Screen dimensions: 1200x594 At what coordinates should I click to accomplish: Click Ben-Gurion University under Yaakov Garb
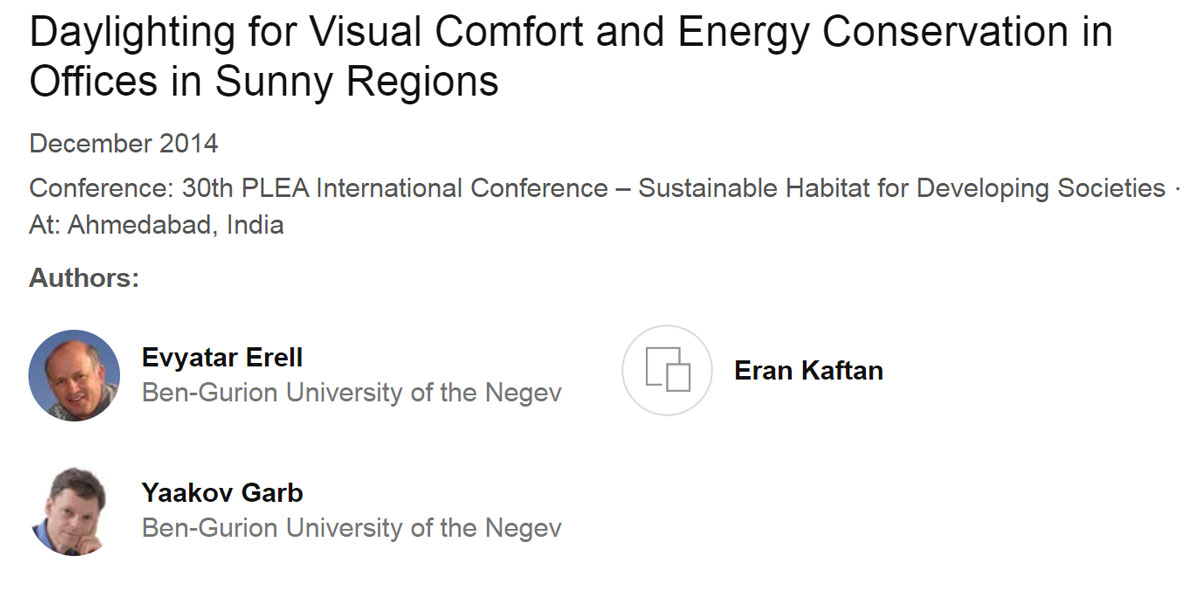[351, 528]
